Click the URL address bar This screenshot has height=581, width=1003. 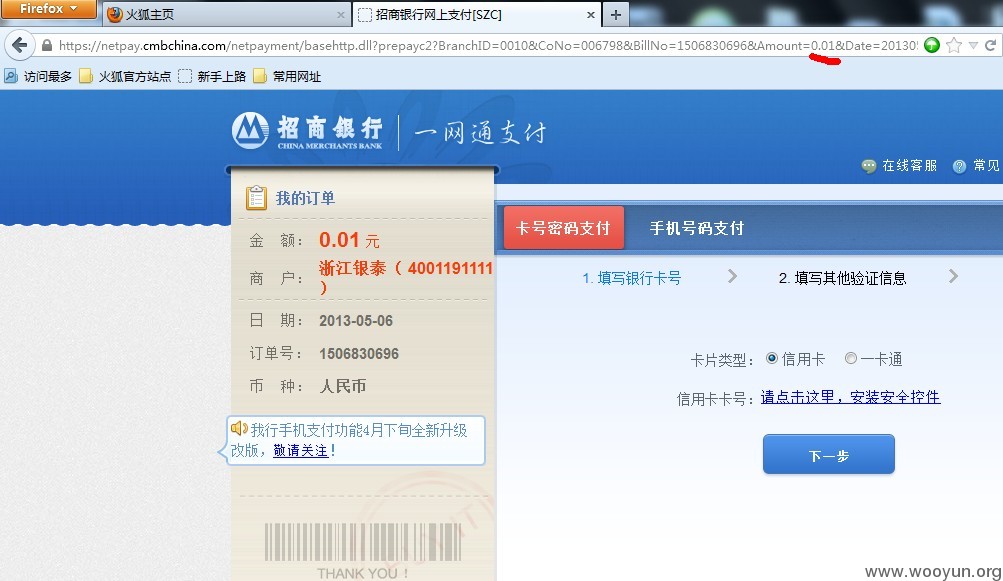coord(487,45)
